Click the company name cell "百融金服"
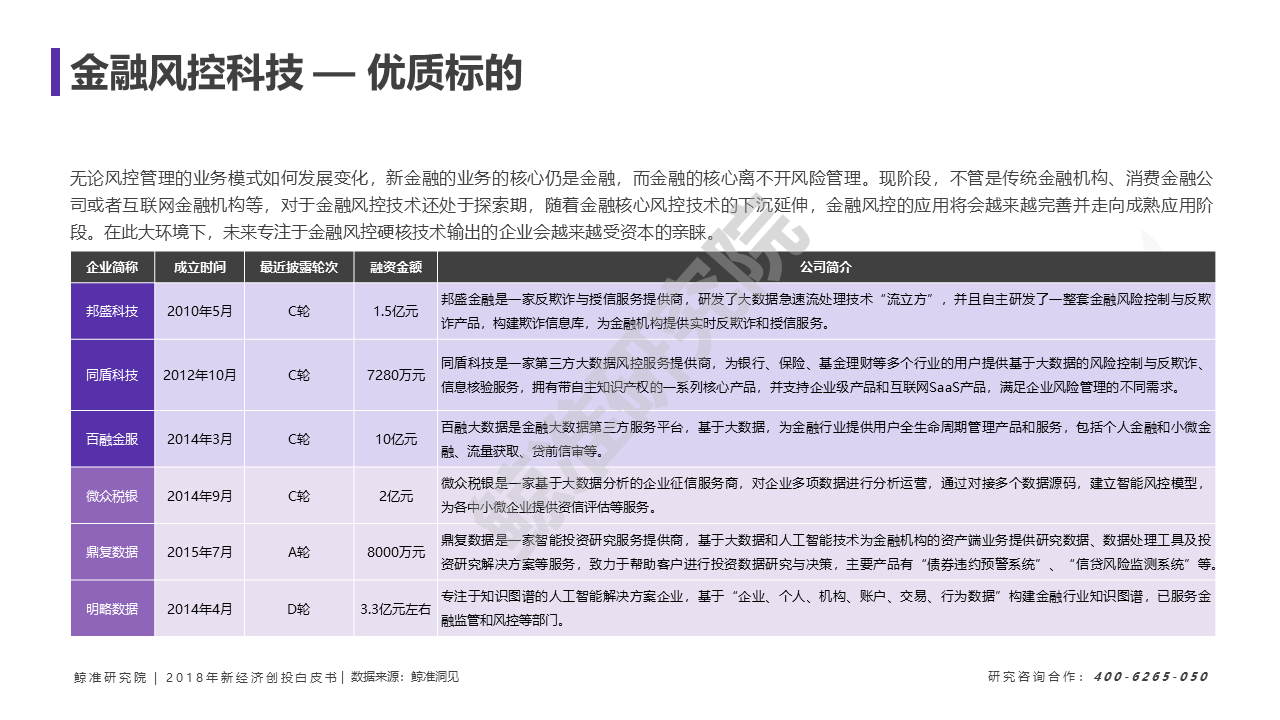The width and height of the screenshot is (1280, 720). pos(112,439)
